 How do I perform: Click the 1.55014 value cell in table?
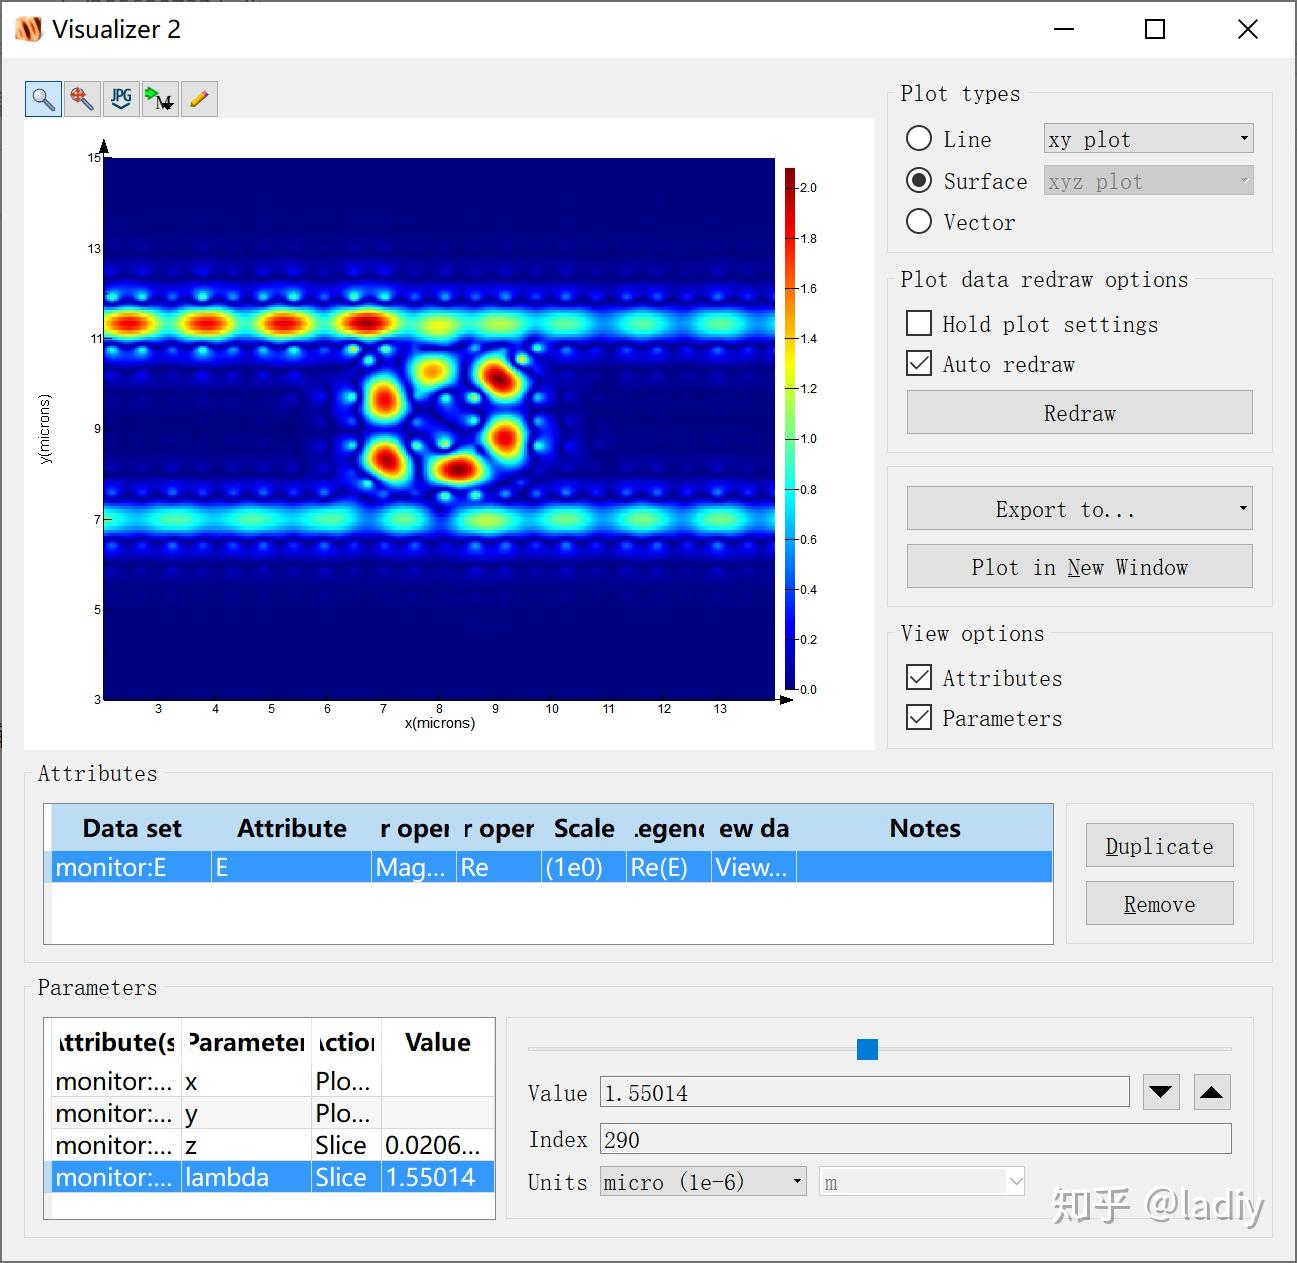click(x=437, y=1177)
